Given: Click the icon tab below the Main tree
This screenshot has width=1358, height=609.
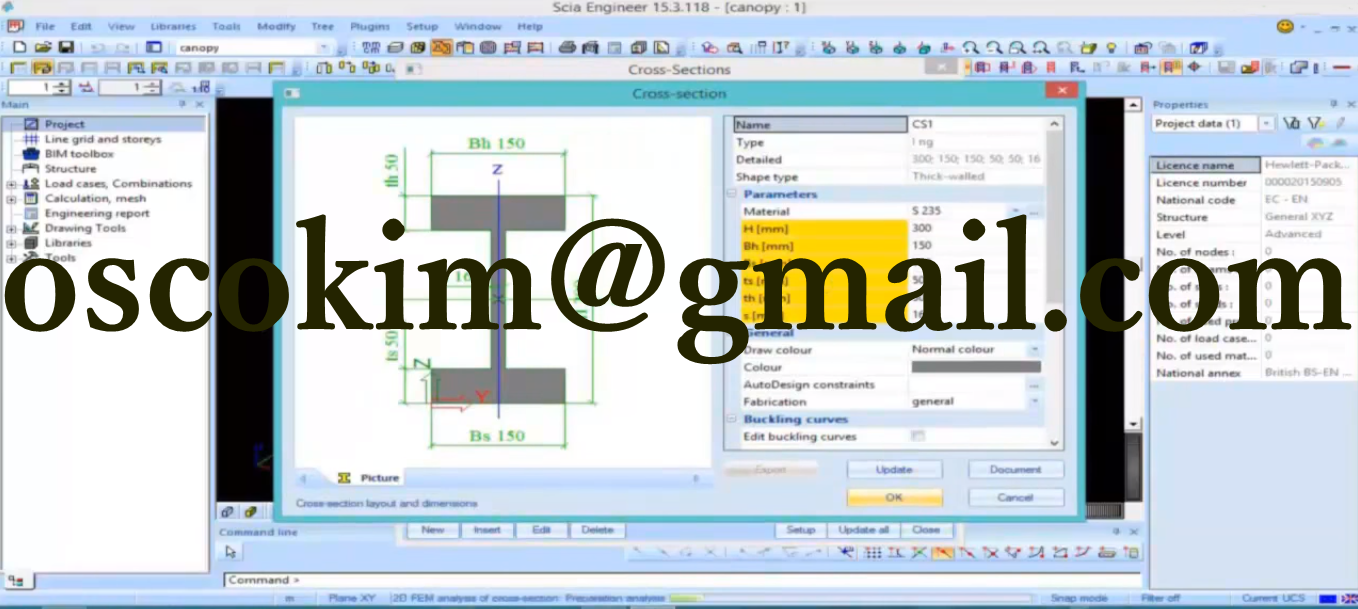Looking at the screenshot, I should point(17,580).
